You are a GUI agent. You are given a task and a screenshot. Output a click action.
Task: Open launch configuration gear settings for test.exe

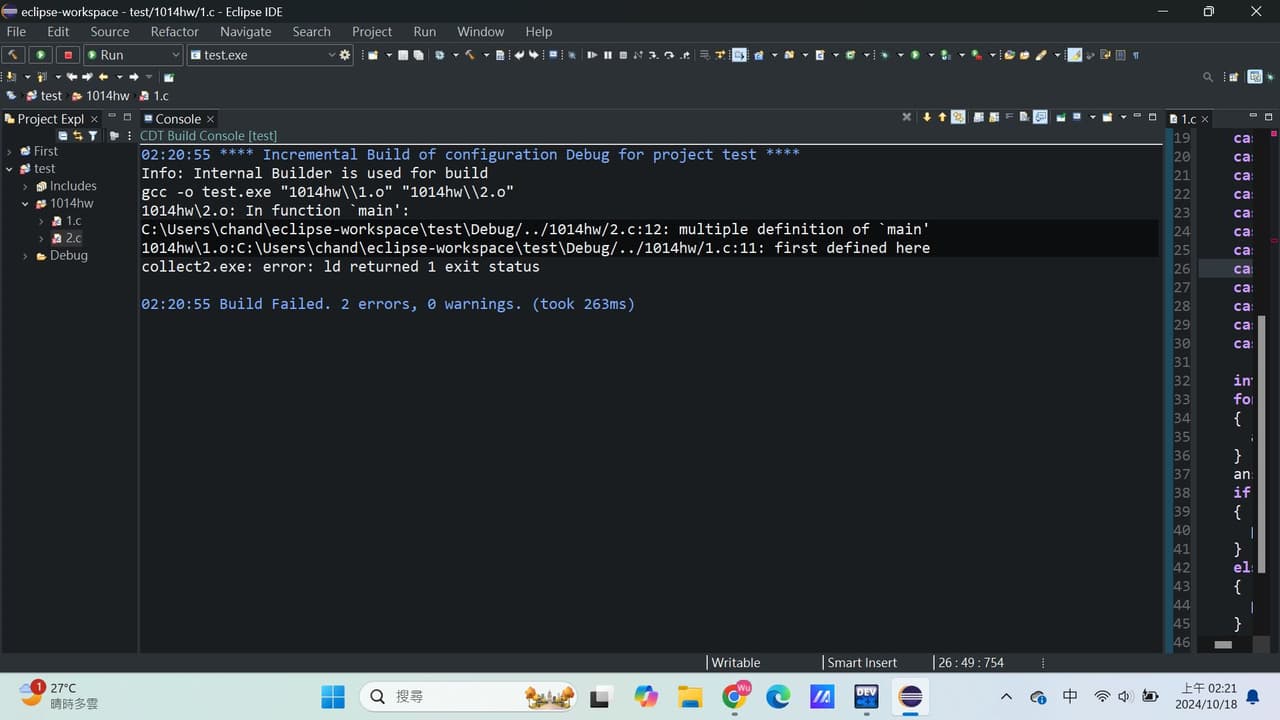345,55
